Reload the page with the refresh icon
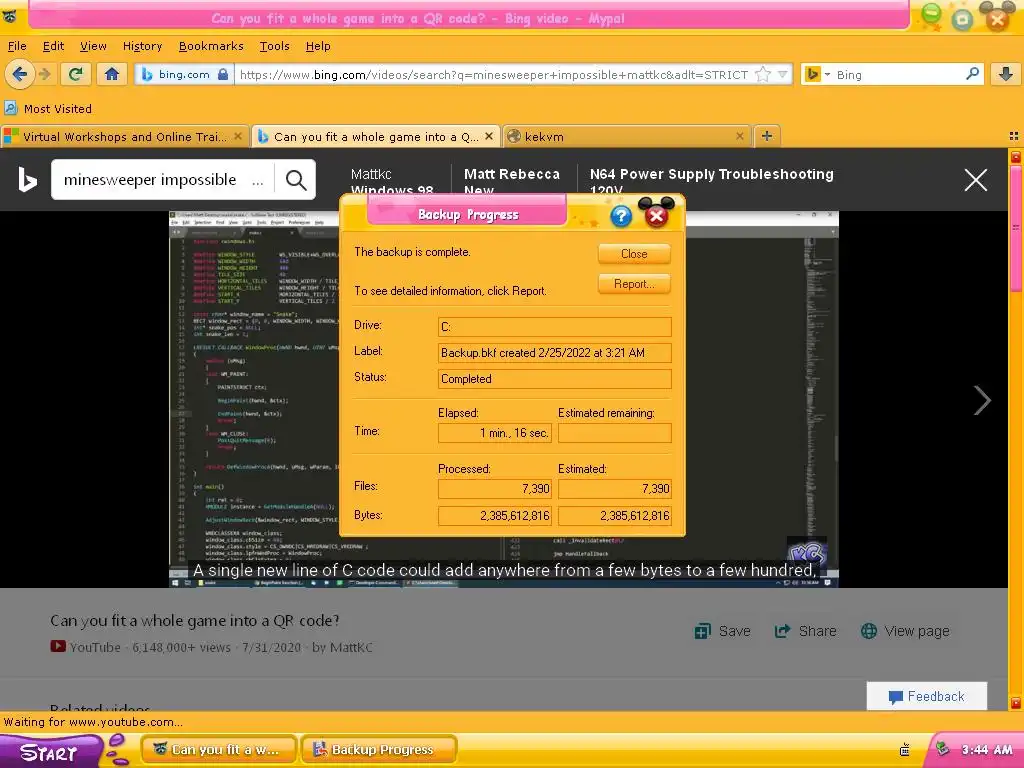1024x768 pixels. pyautogui.click(x=76, y=74)
